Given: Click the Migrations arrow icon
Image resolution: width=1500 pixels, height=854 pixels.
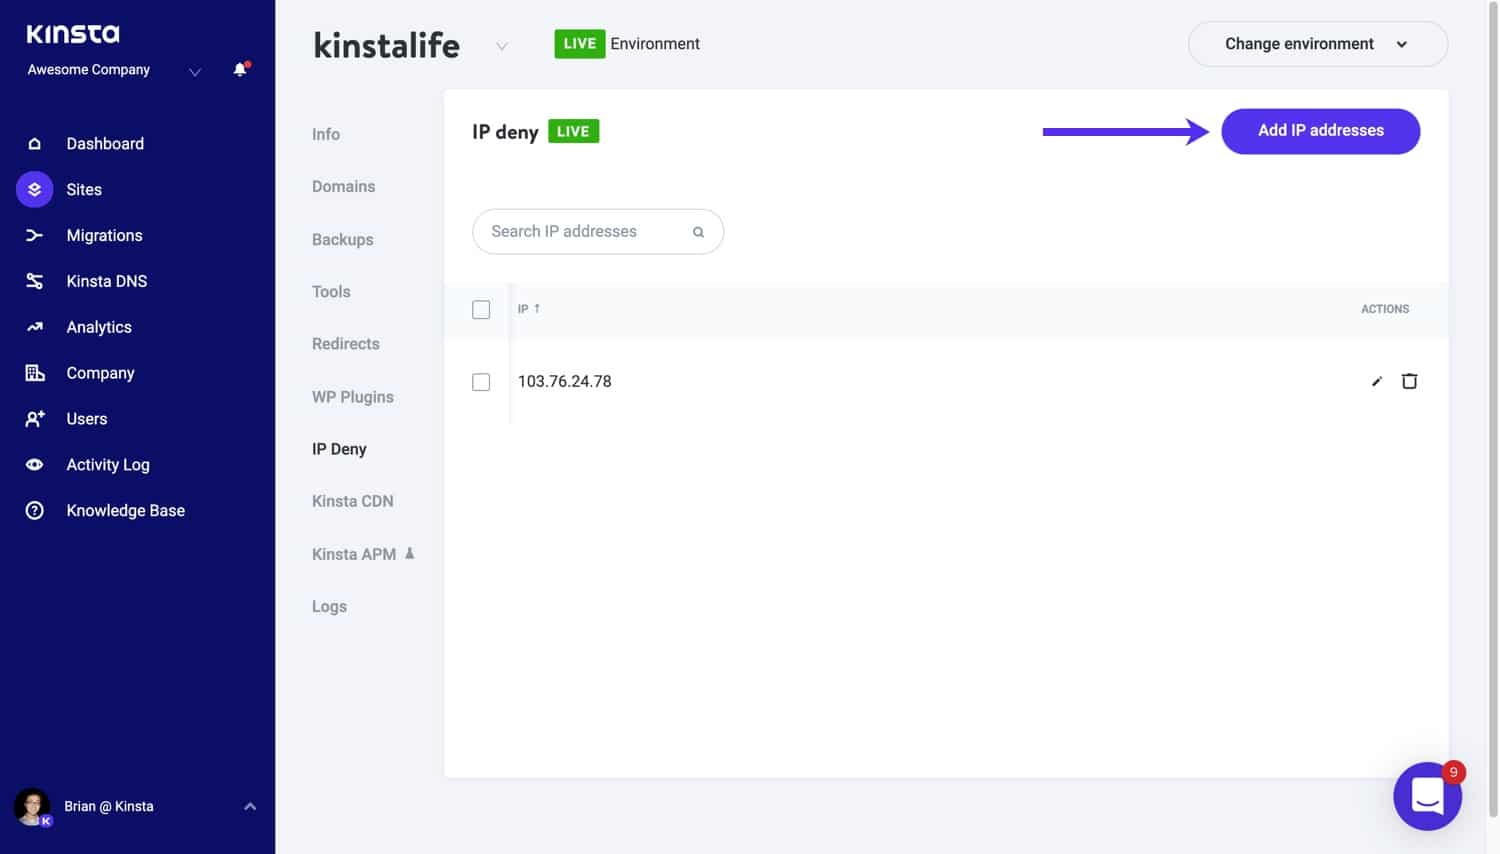Looking at the screenshot, I should [34, 235].
